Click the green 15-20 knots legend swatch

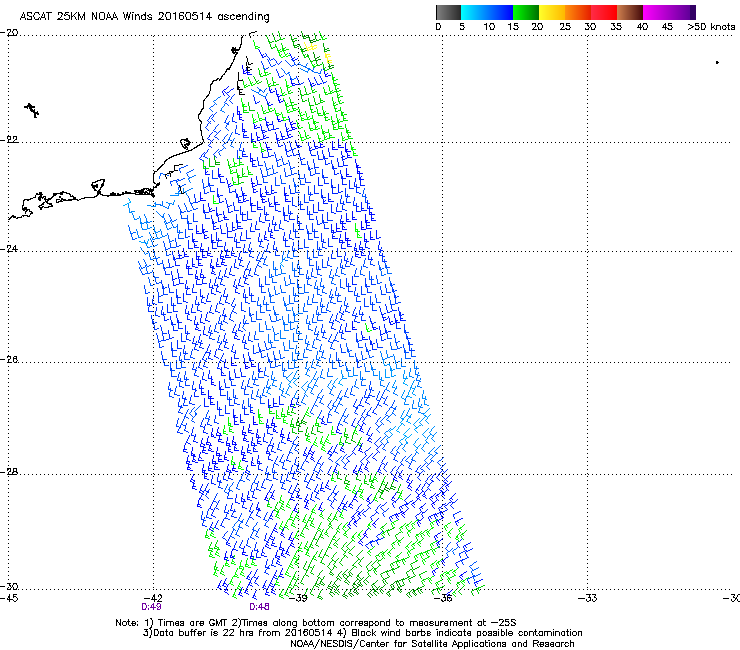[526, 12]
